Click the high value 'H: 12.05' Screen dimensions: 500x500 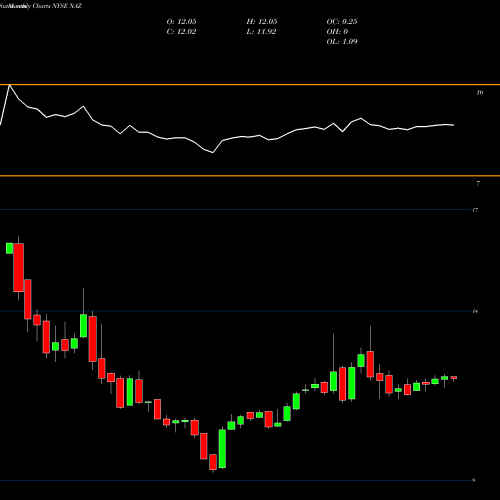click(x=262, y=22)
